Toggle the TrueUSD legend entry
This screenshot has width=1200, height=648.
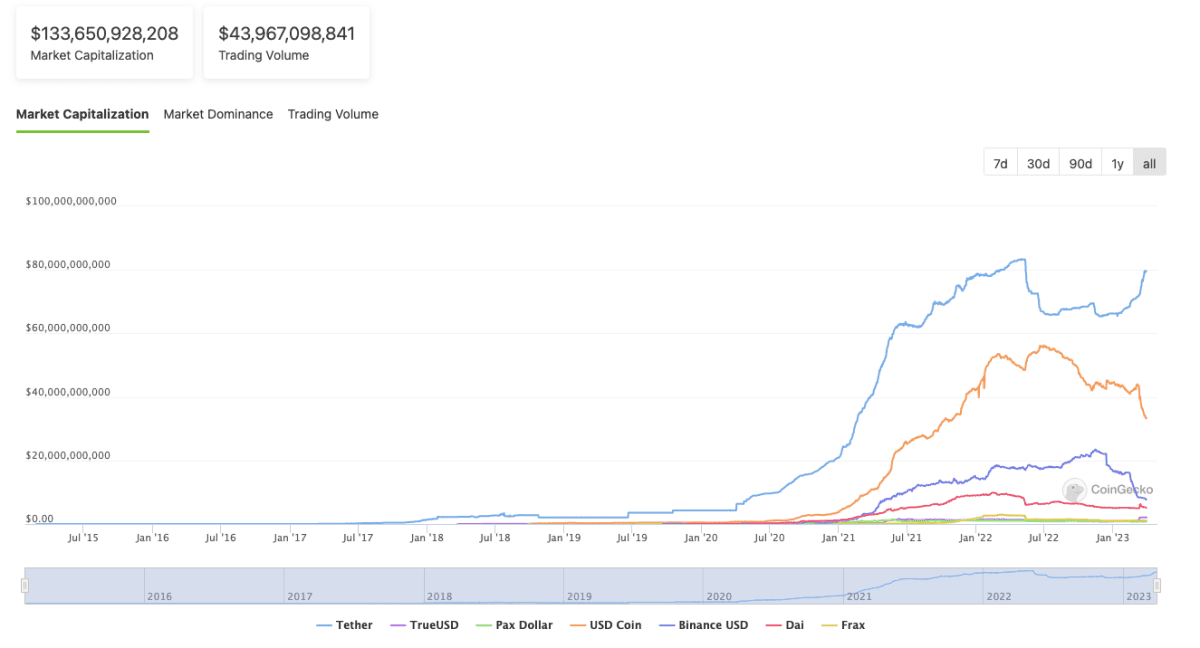coord(422,625)
